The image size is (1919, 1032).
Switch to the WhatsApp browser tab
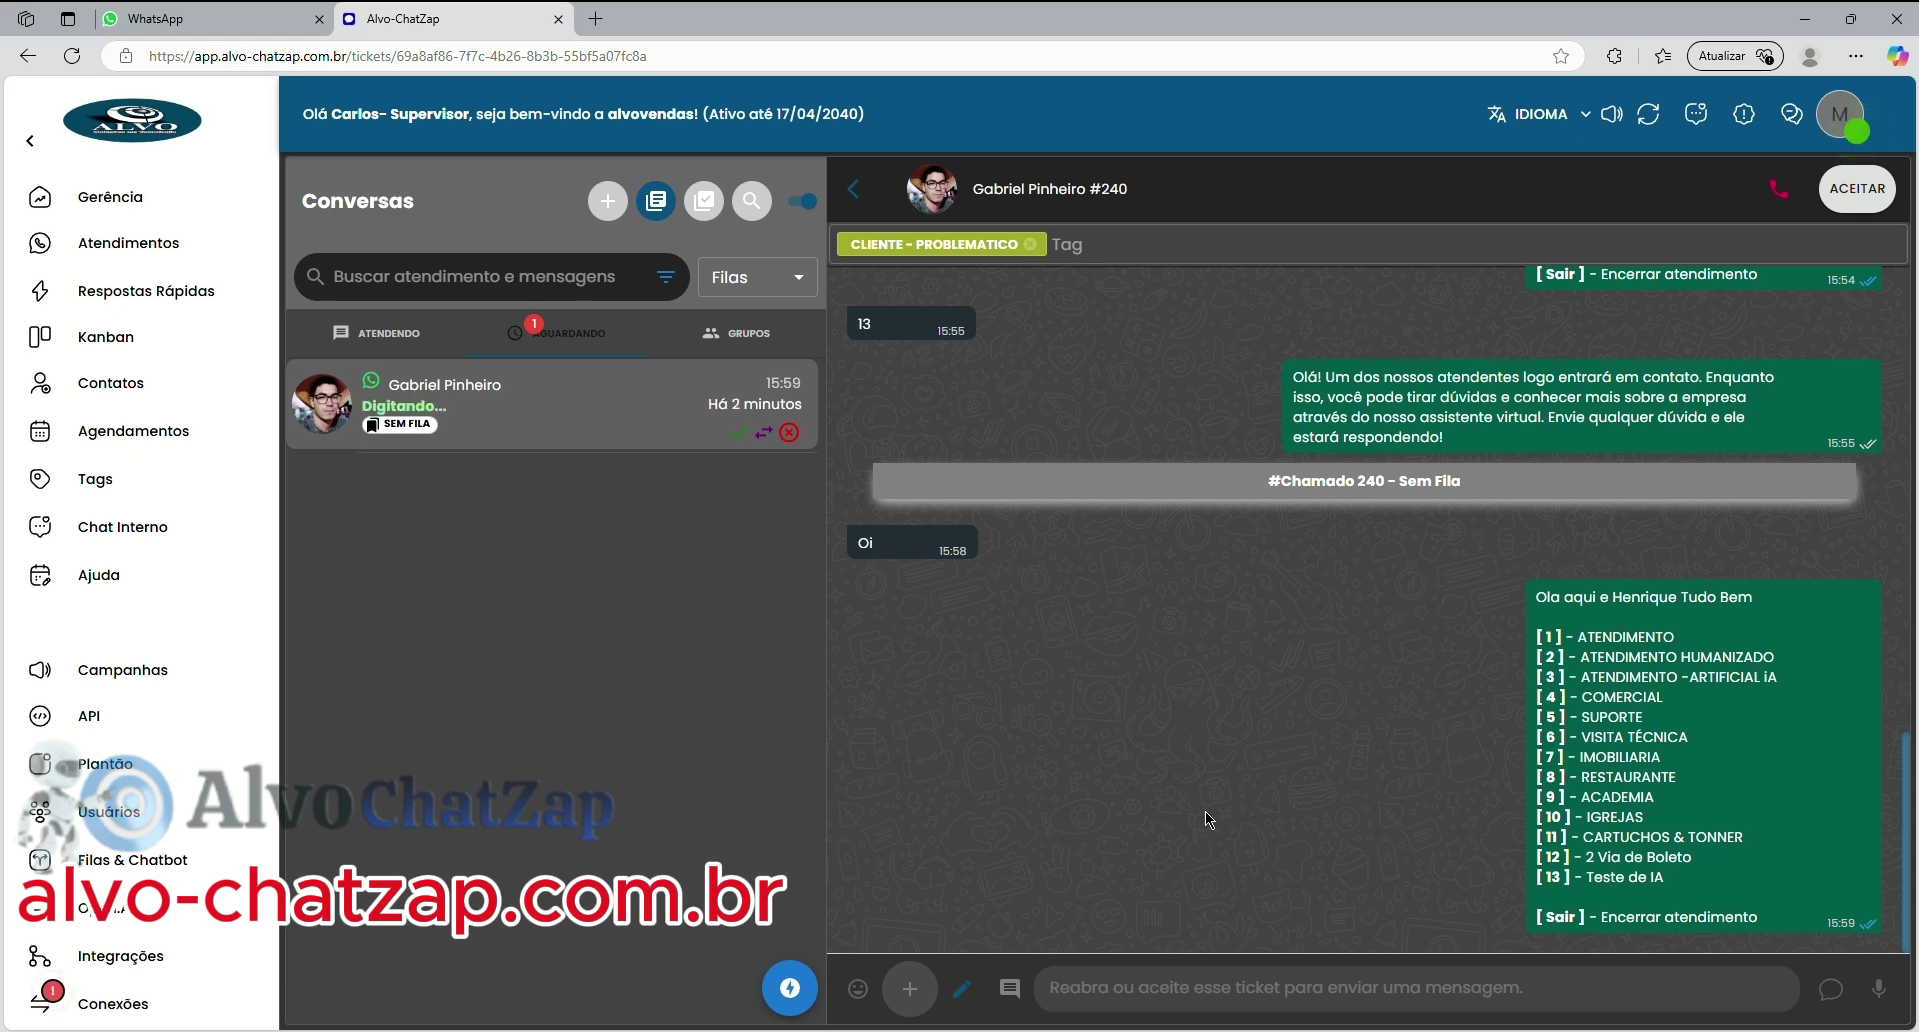[x=215, y=19]
